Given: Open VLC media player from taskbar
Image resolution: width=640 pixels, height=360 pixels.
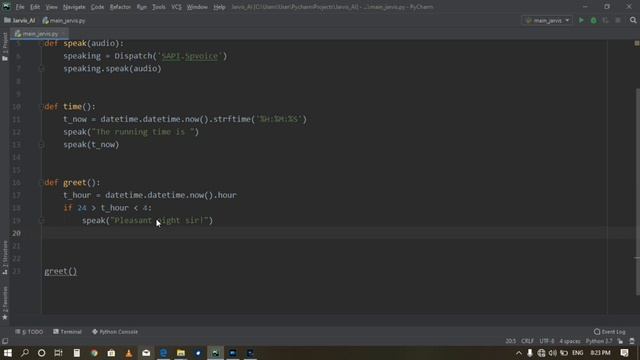Looking at the screenshot, I should (x=129, y=353).
